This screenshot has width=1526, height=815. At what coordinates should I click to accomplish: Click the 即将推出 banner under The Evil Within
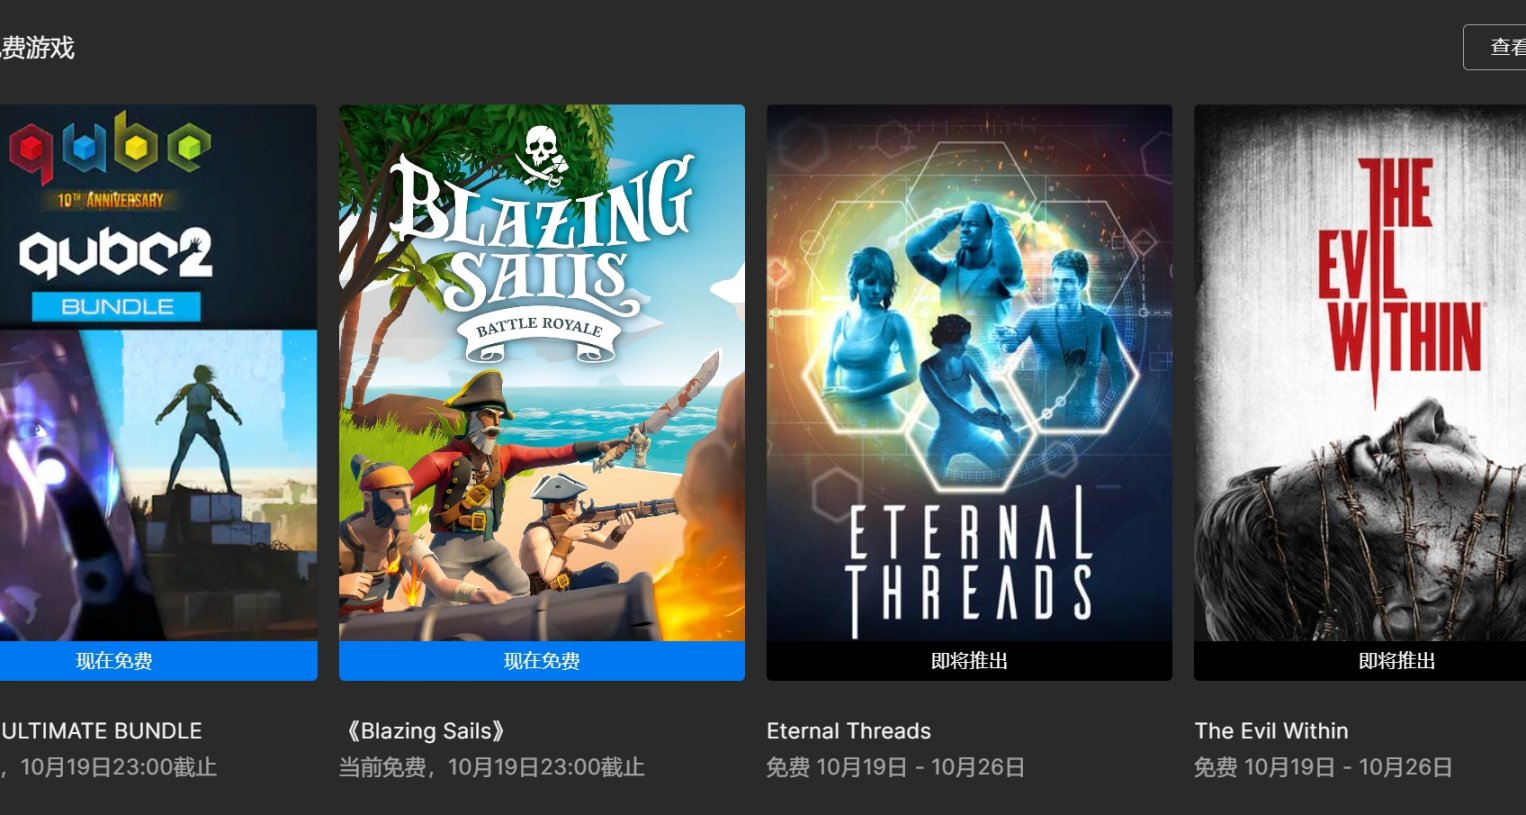(x=1360, y=661)
